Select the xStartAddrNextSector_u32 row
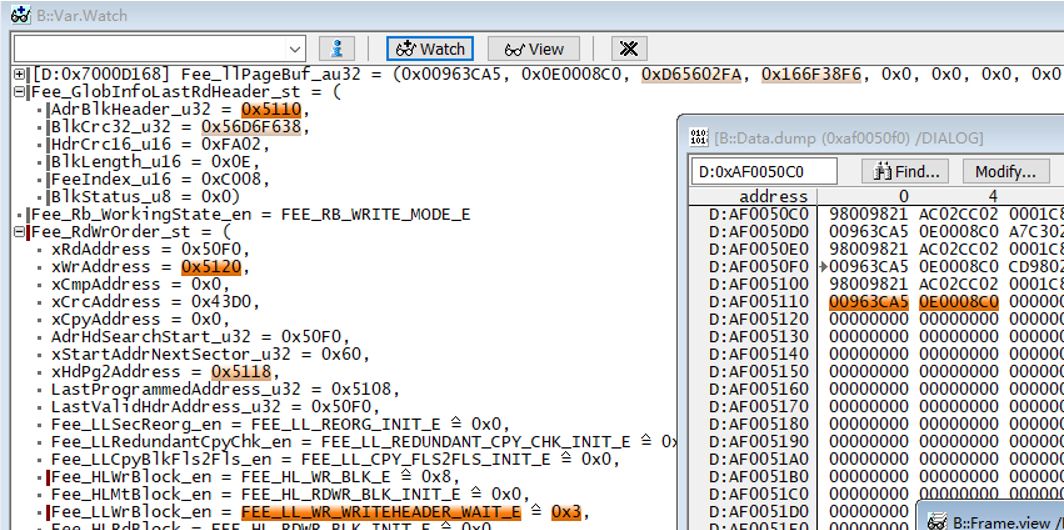This screenshot has width=1064, height=530. pos(210,354)
